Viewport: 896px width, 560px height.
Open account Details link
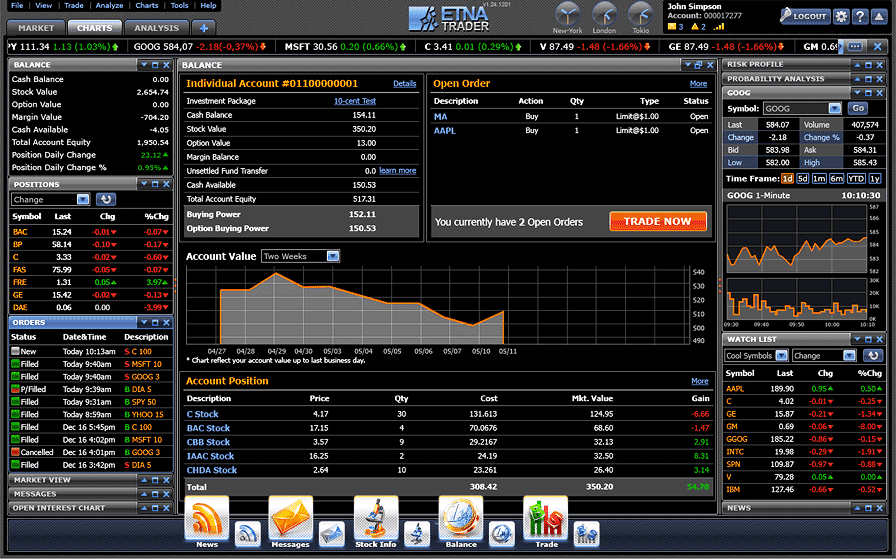405,83
